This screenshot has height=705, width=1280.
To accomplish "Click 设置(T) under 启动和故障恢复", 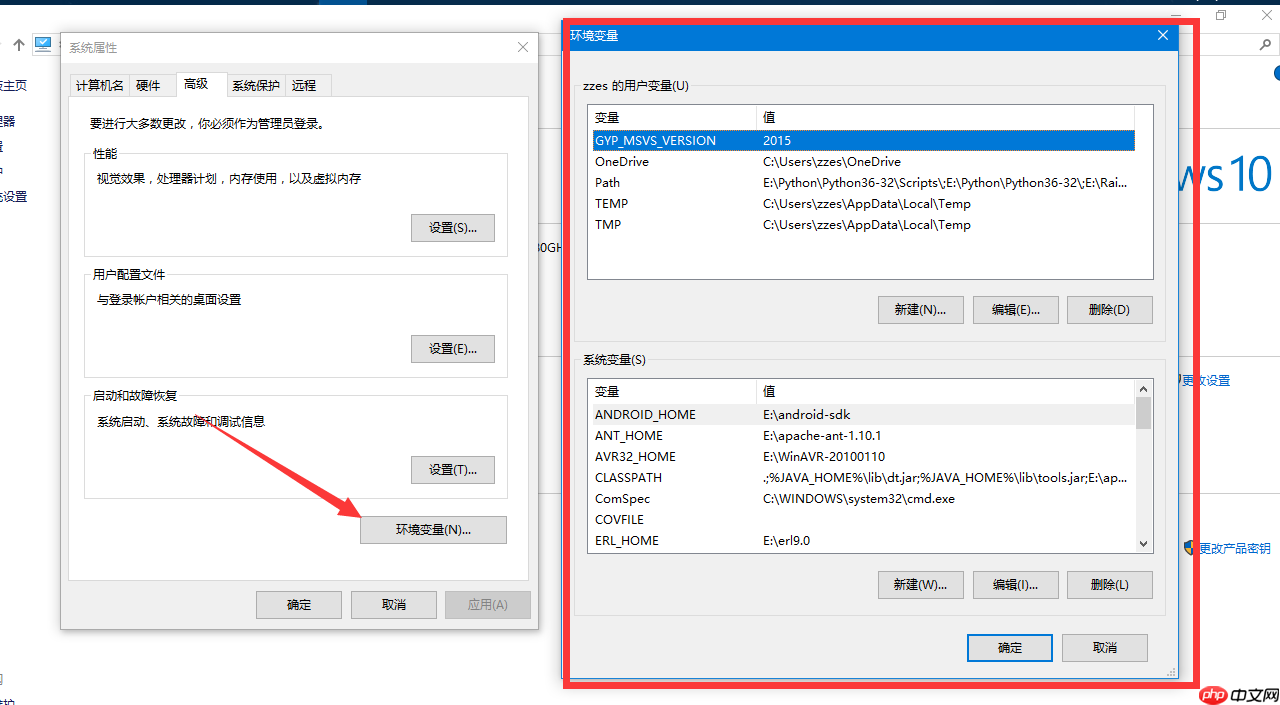I will coord(452,469).
